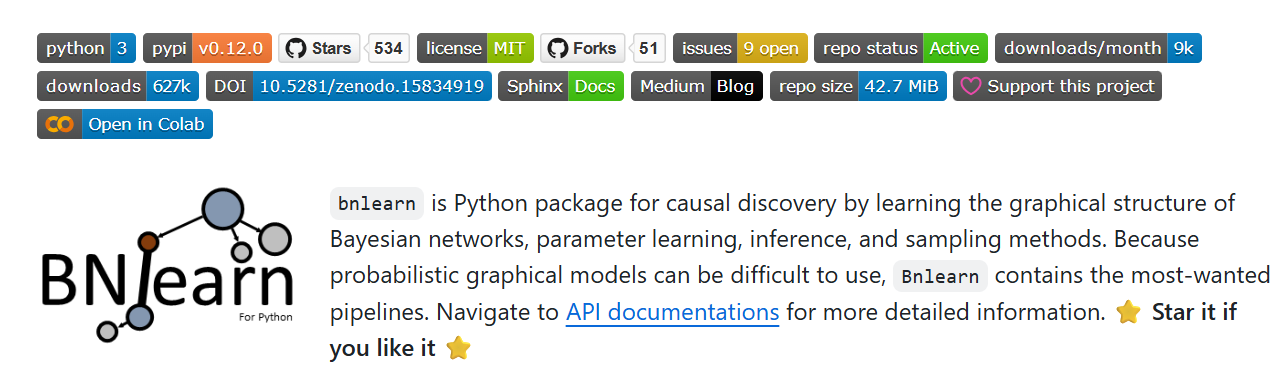This screenshot has height=379, width=1282.
Task: Open the python 3 badge
Action: (86, 48)
